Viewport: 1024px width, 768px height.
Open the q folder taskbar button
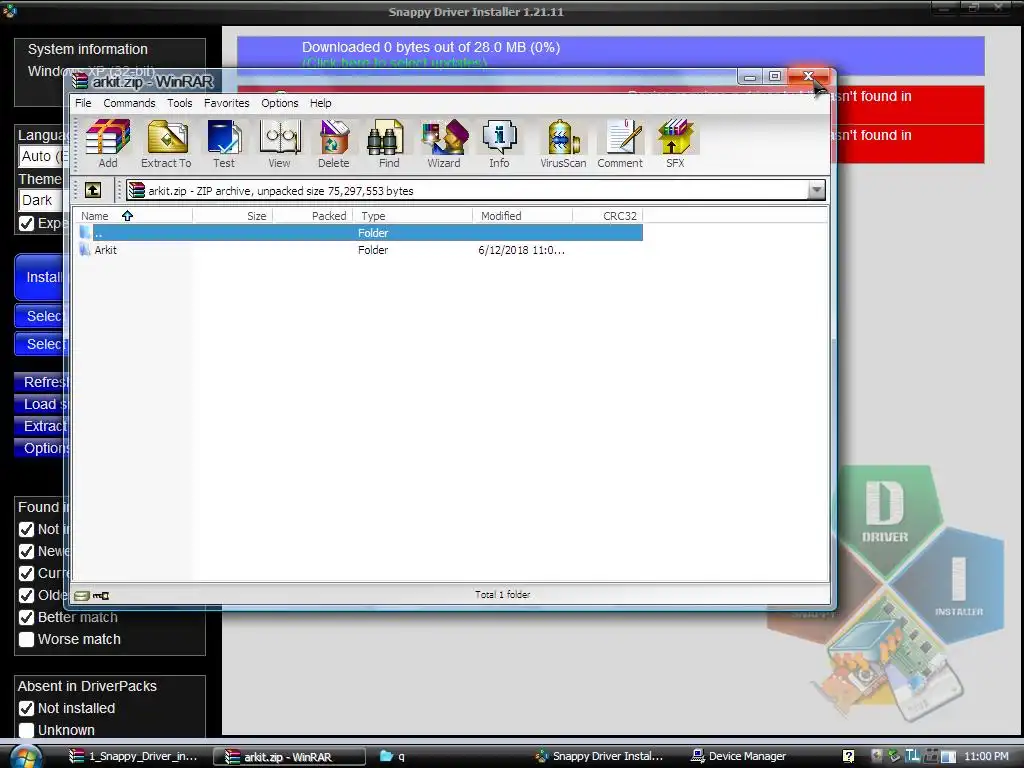tap(392, 756)
